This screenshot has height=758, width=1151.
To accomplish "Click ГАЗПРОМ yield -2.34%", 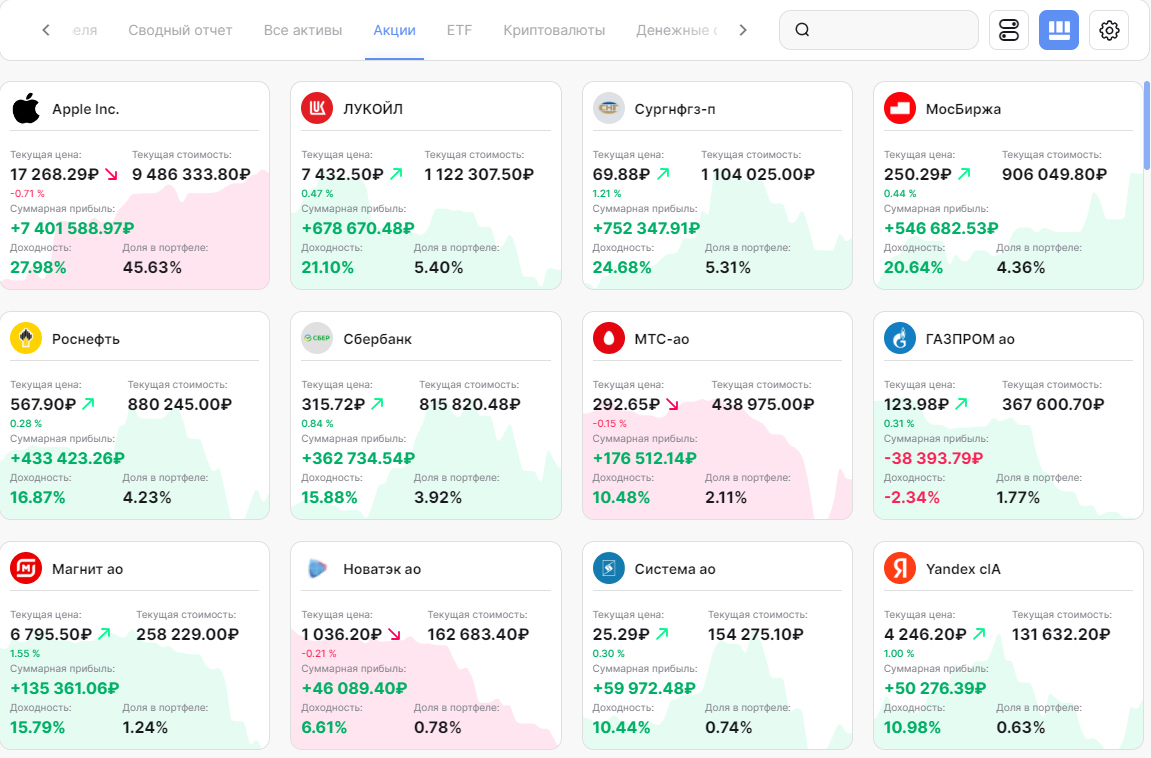I will pos(912,498).
